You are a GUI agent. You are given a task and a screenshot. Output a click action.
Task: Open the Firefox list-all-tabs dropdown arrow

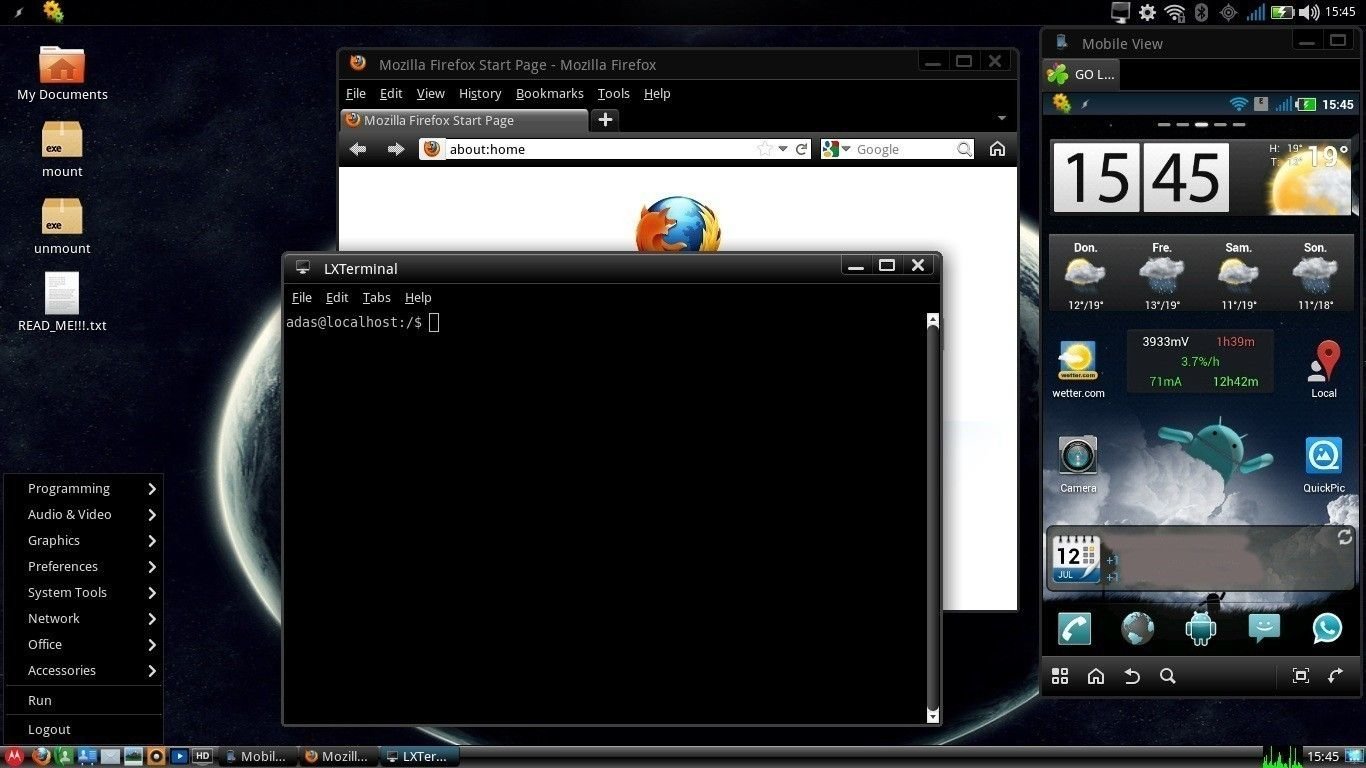(x=1002, y=118)
